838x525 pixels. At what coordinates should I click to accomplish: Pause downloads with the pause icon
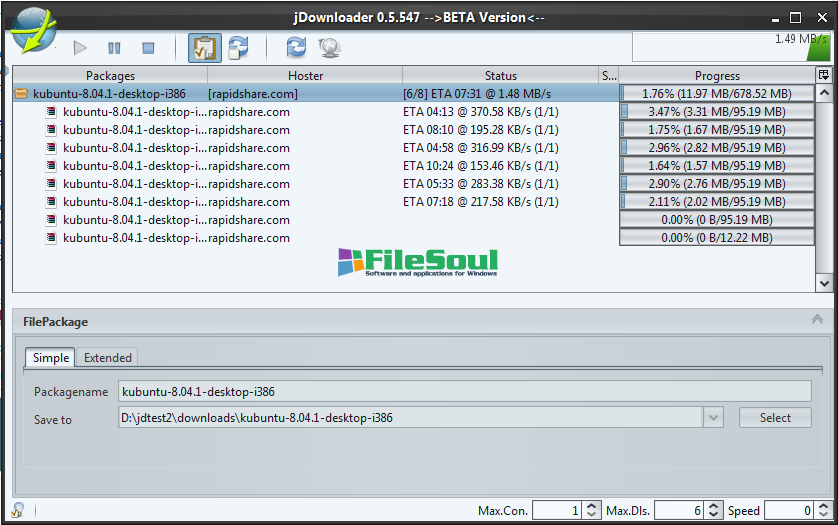[x=114, y=48]
